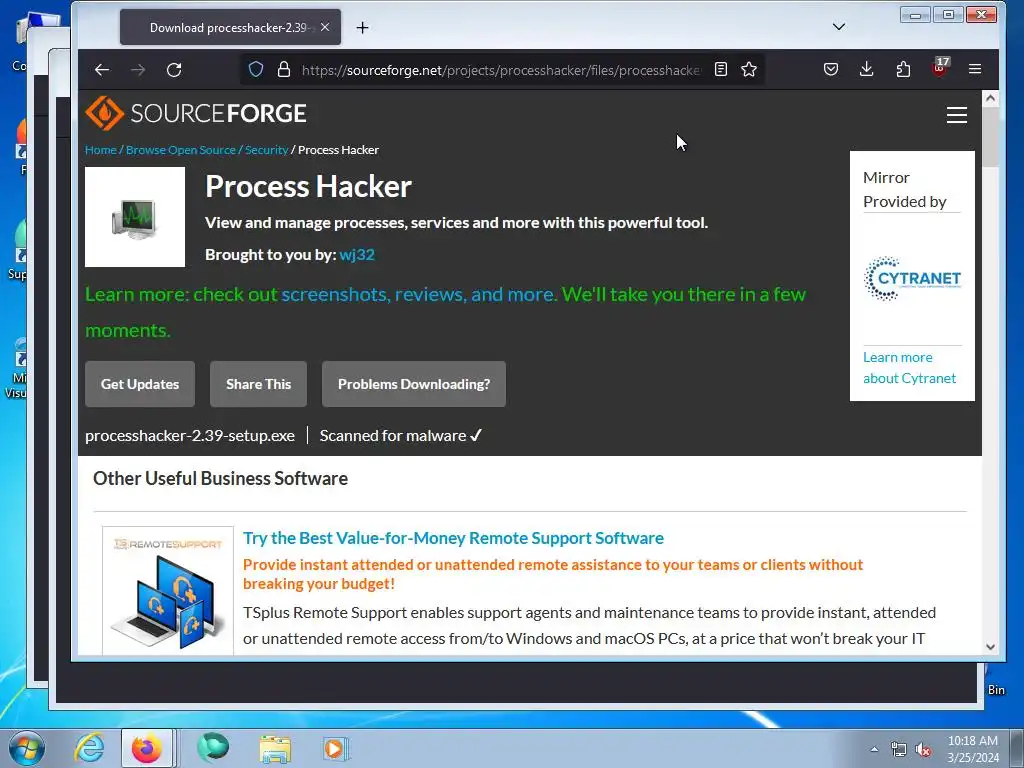Open the TSplus Remote Support ad image
The width and height of the screenshot is (1024, 768).
click(168, 590)
